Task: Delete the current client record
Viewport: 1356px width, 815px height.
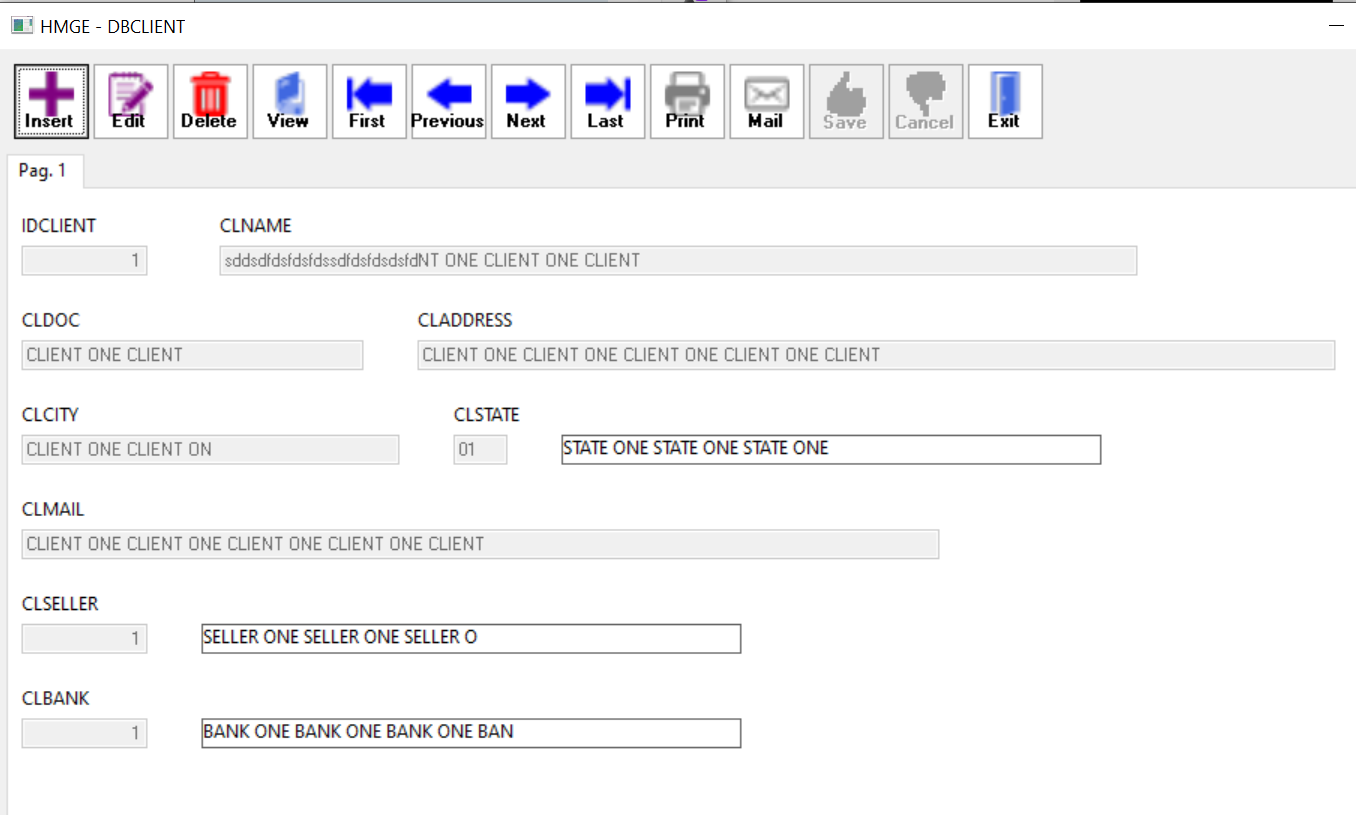Action: point(210,102)
